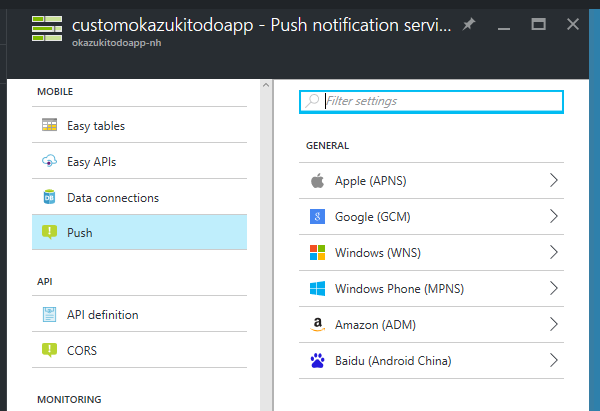Viewport: 600px width, 411px height.
Task: Open Windows Phone (MPNS) settings
Action: coord(431,289)
